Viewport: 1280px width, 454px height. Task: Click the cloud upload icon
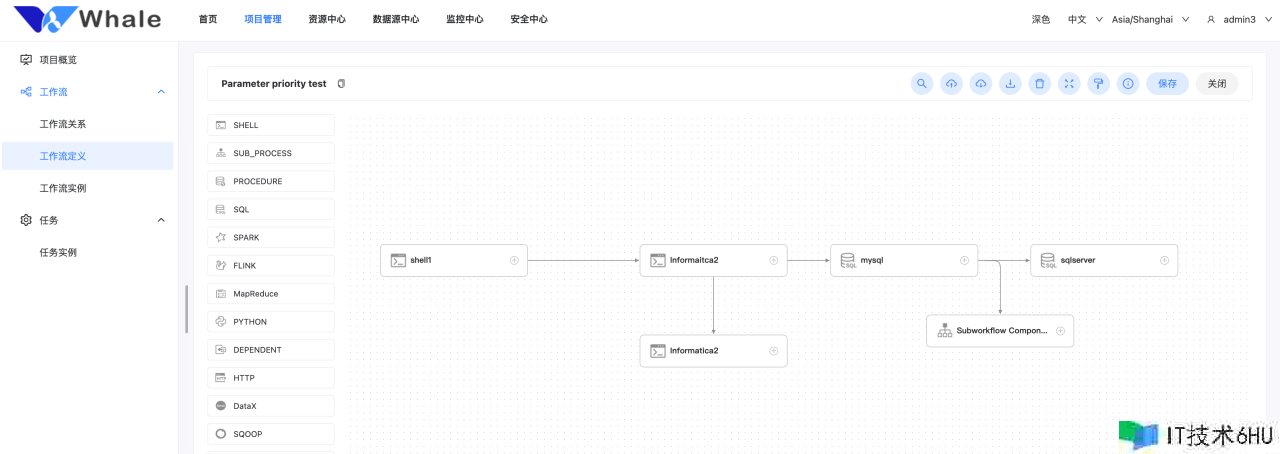[952, 84]
